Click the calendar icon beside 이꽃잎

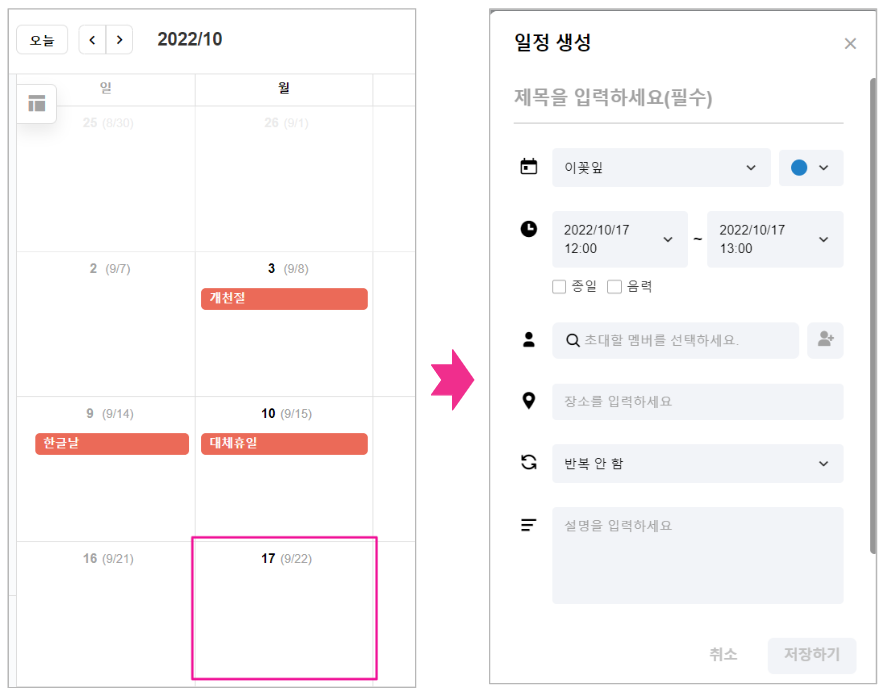click(529, 167)
